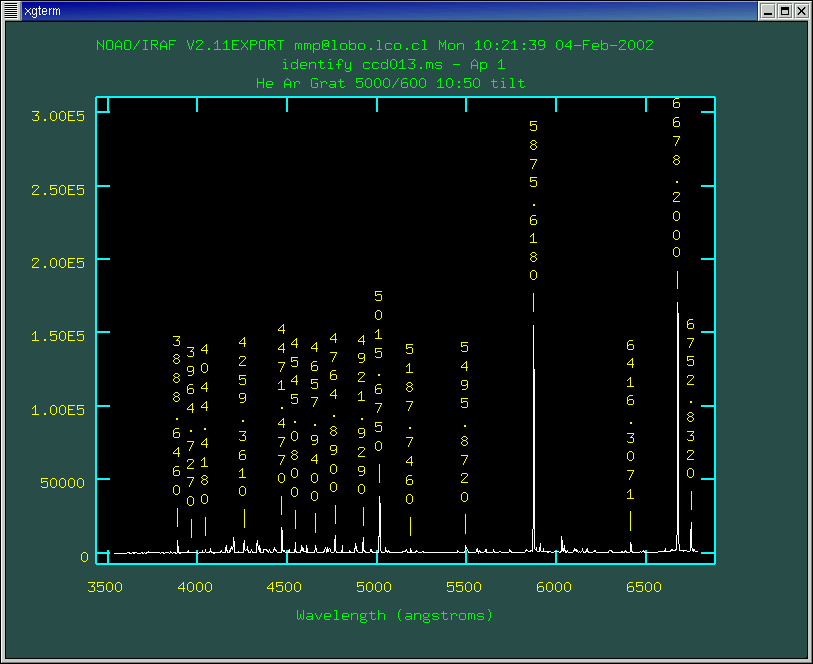Image resolution: width=813 pixels, height=664 pixels.
Task: Click the 'identify ccd013.ms - Ap 1' title
Action: pyautogui.click(x=393, y=65)
